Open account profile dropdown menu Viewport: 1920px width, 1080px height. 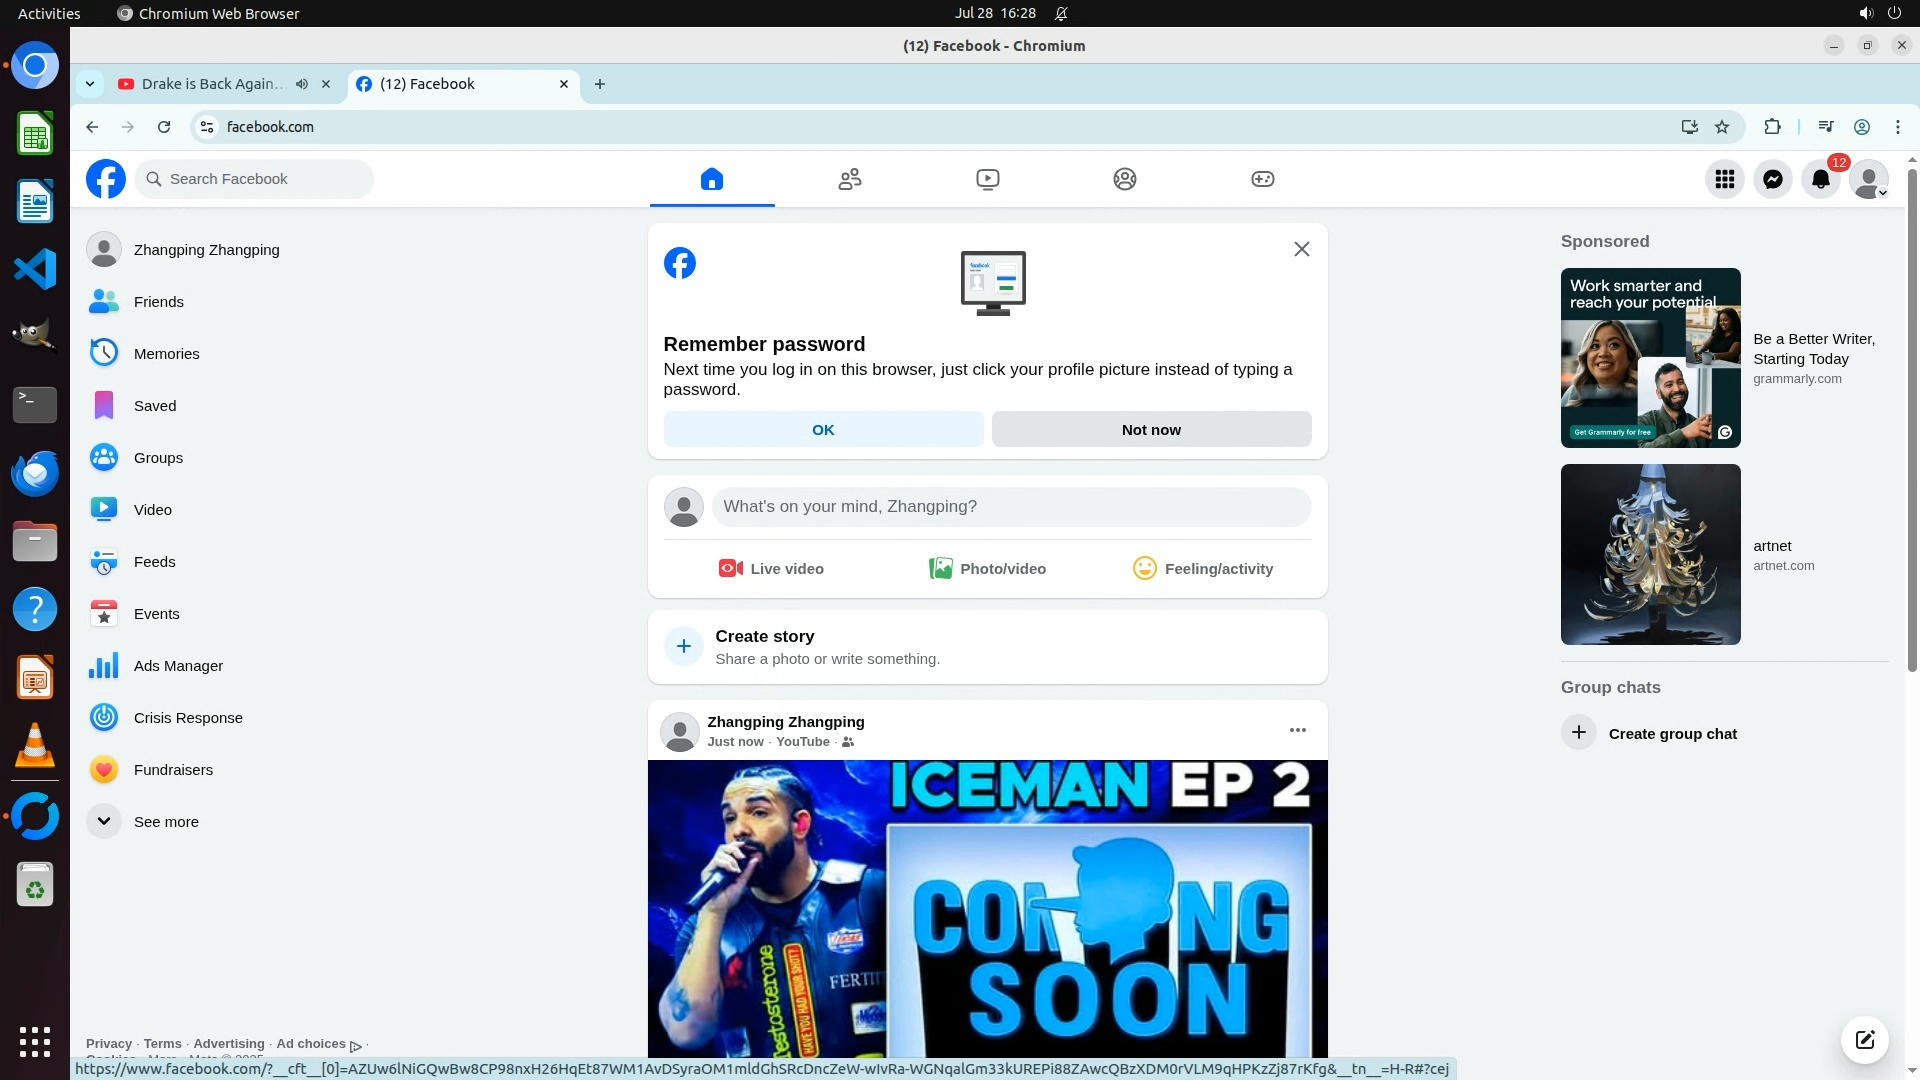(1868, 179)
